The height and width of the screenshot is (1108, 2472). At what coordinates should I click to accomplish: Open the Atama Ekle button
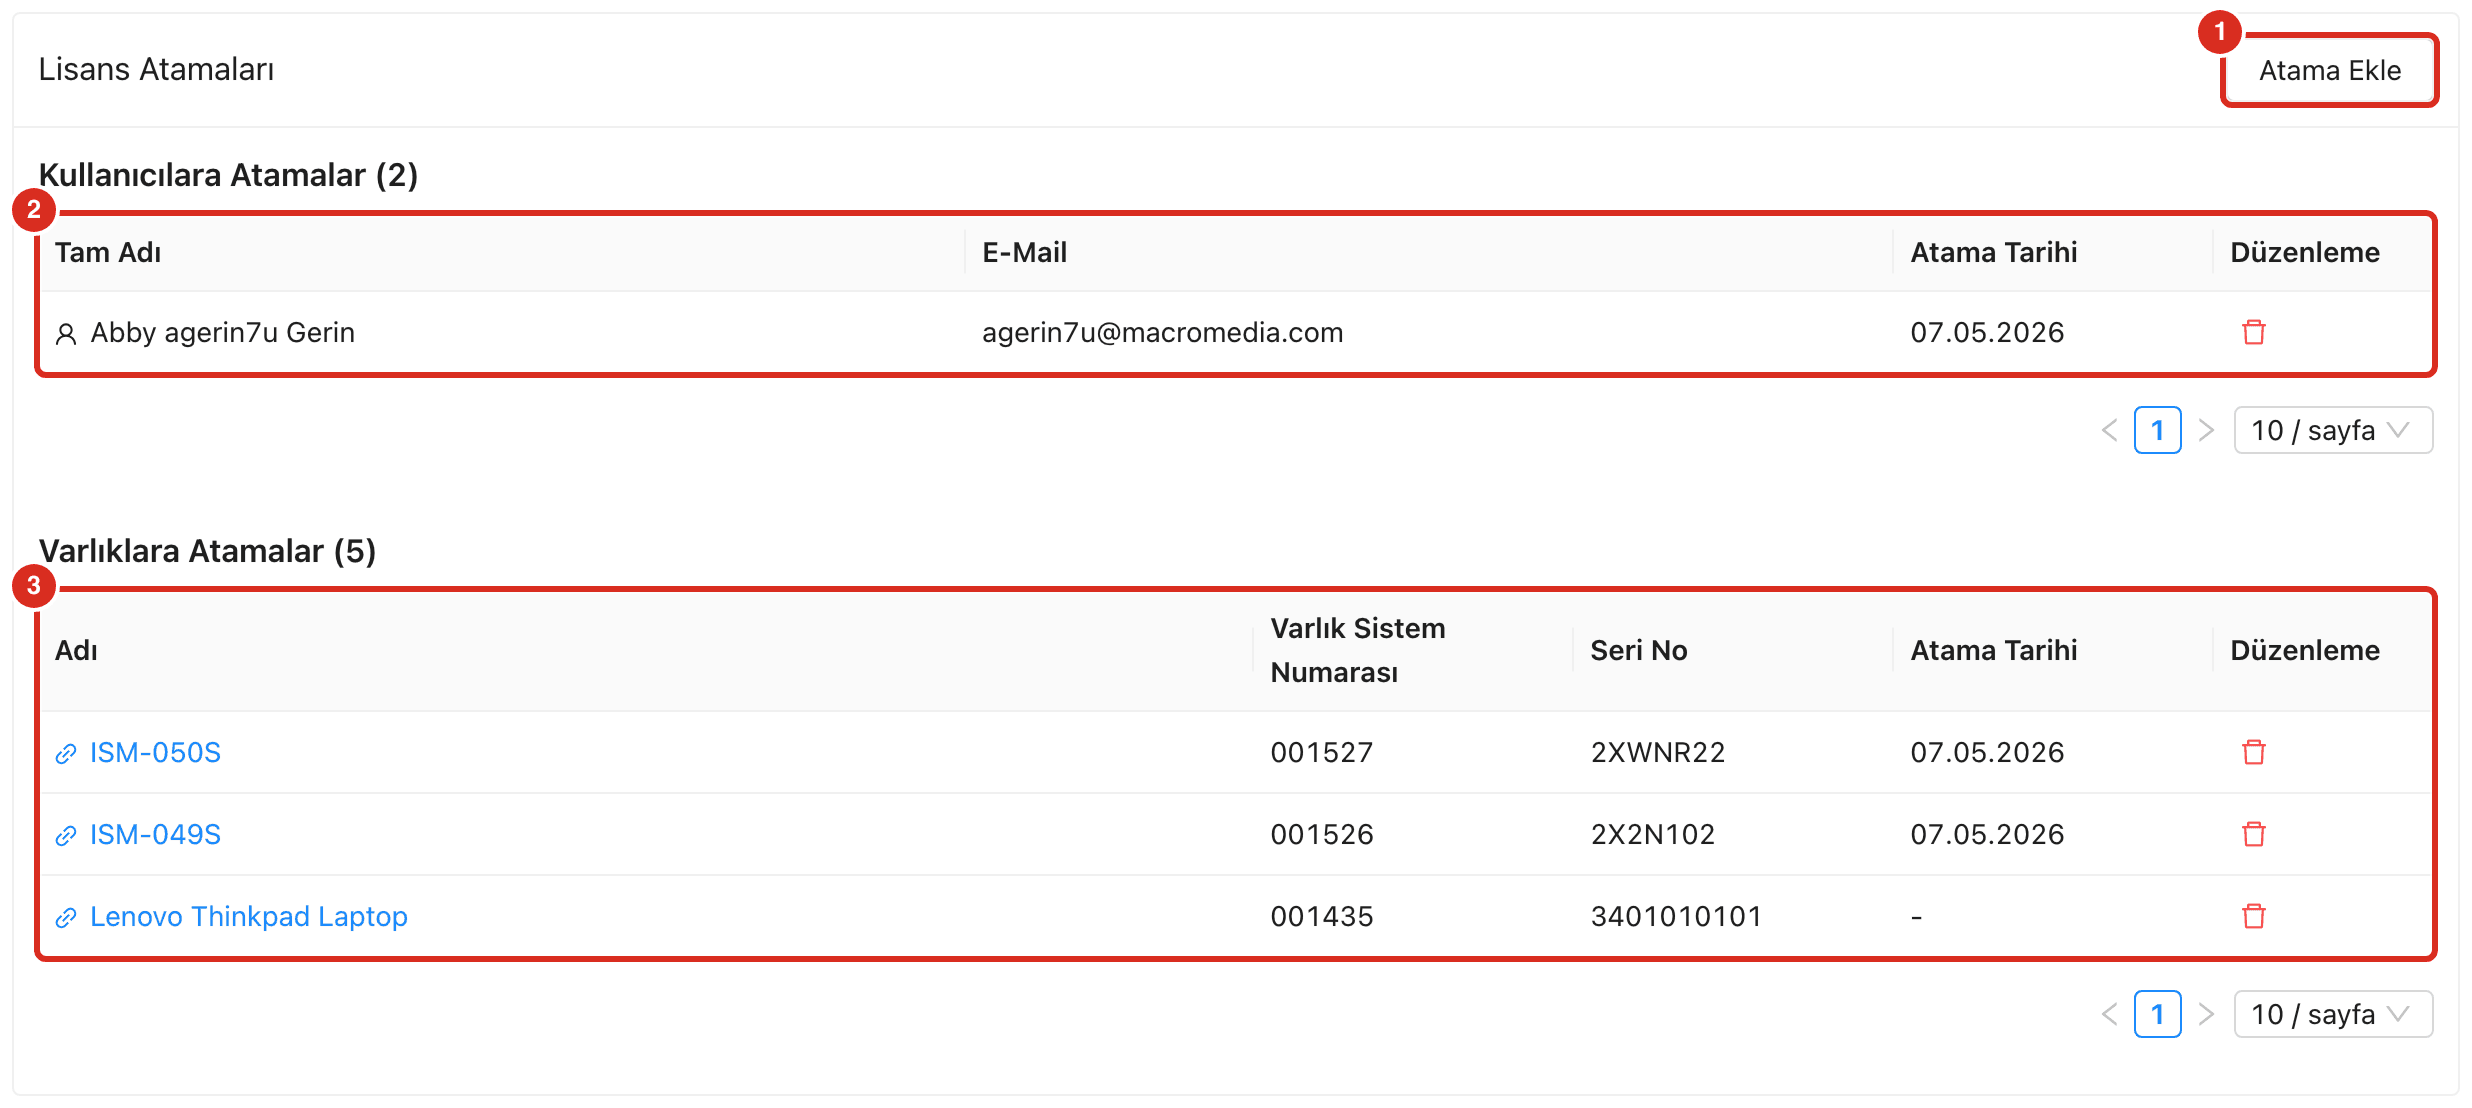click(2329, 70)
